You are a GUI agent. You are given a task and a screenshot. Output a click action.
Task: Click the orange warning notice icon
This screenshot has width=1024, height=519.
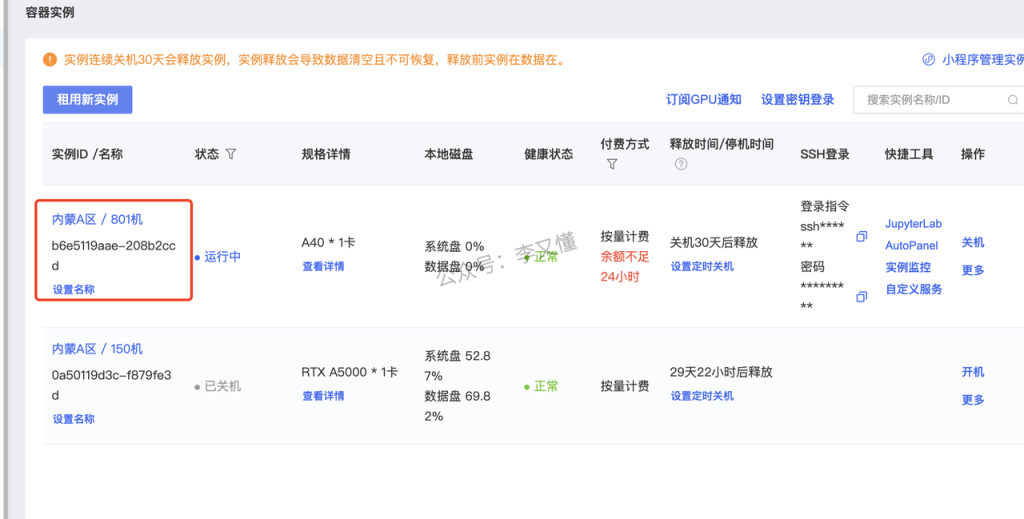[50, 60]
